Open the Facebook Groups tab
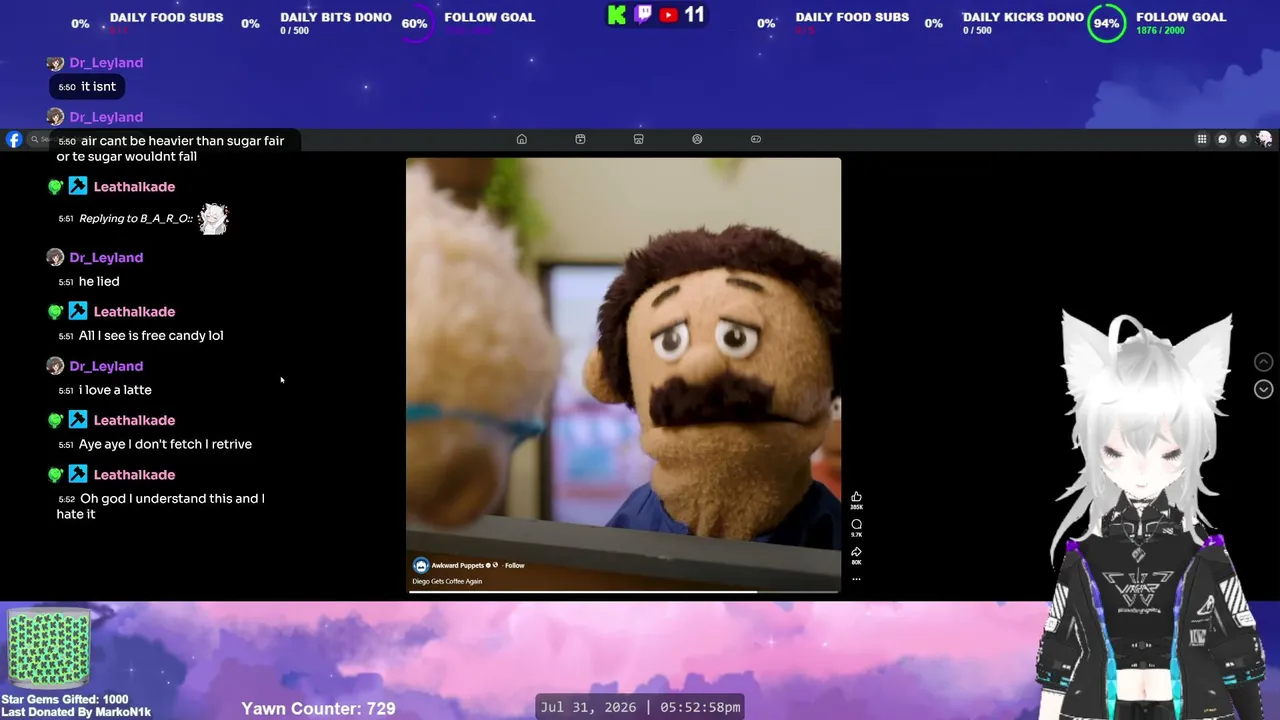This screenshot has height=720, width=1280. pos(697,139)
